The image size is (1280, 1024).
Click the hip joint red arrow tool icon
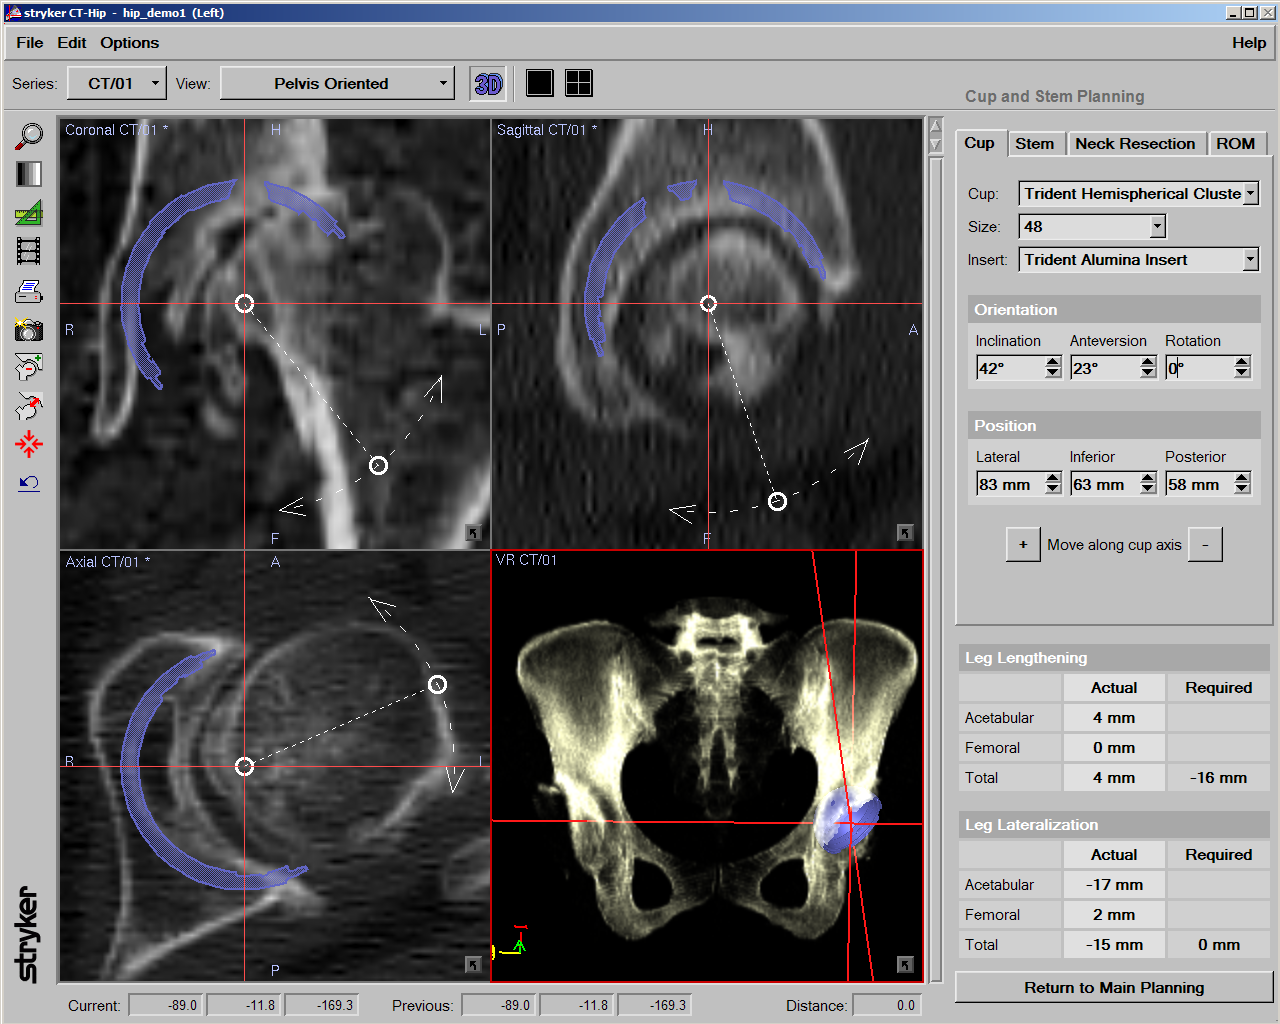[29, 406]
